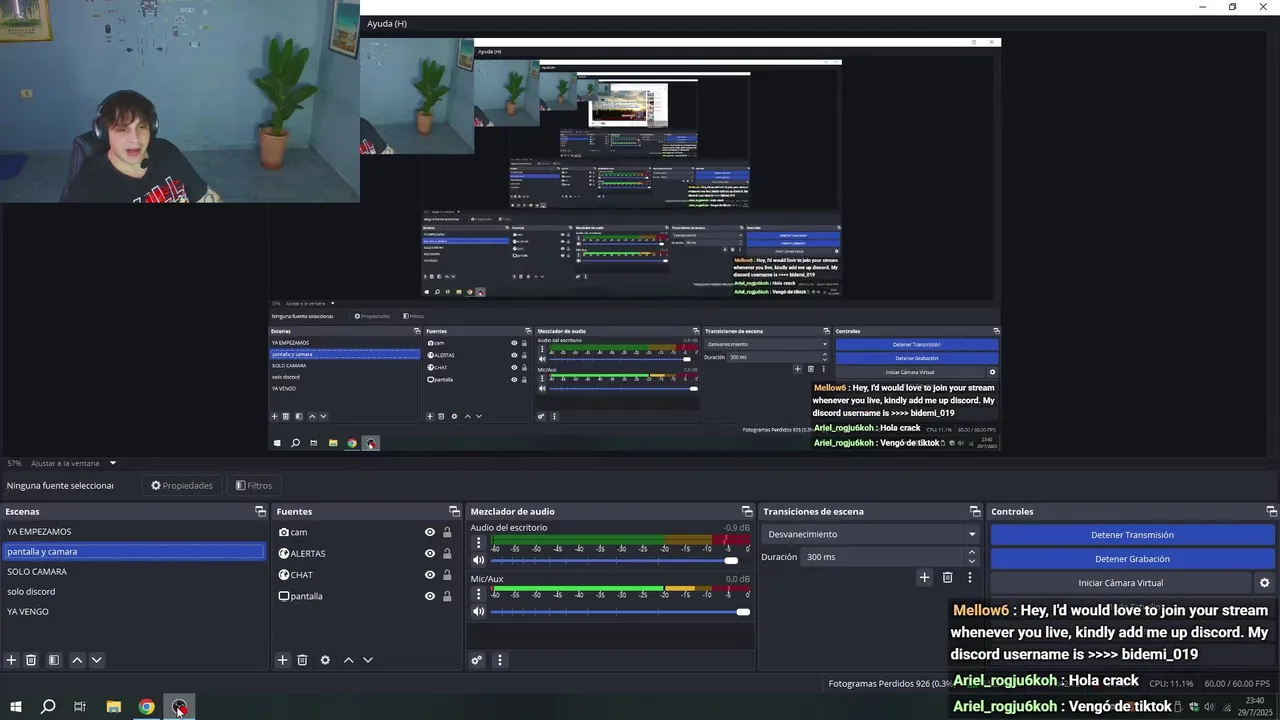The height and width of the screenshot is (720, 1280).
Task: Delete selected source with trash icon
Action: coord(302,660)
